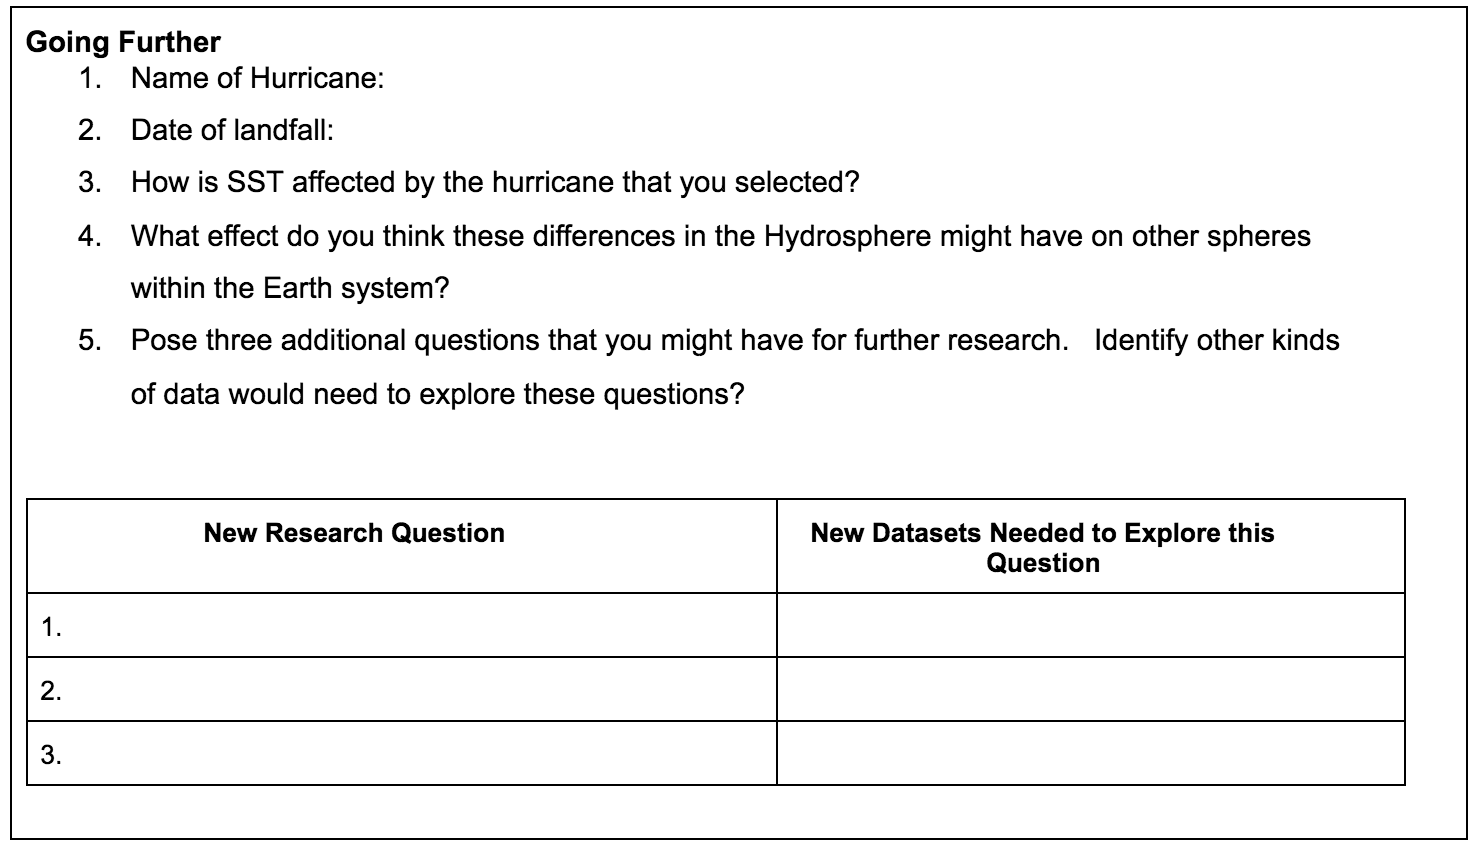Click the 'of data would need to explore' line
The width and height of the screenshot is (1480, 854).
tap(437, 394)
